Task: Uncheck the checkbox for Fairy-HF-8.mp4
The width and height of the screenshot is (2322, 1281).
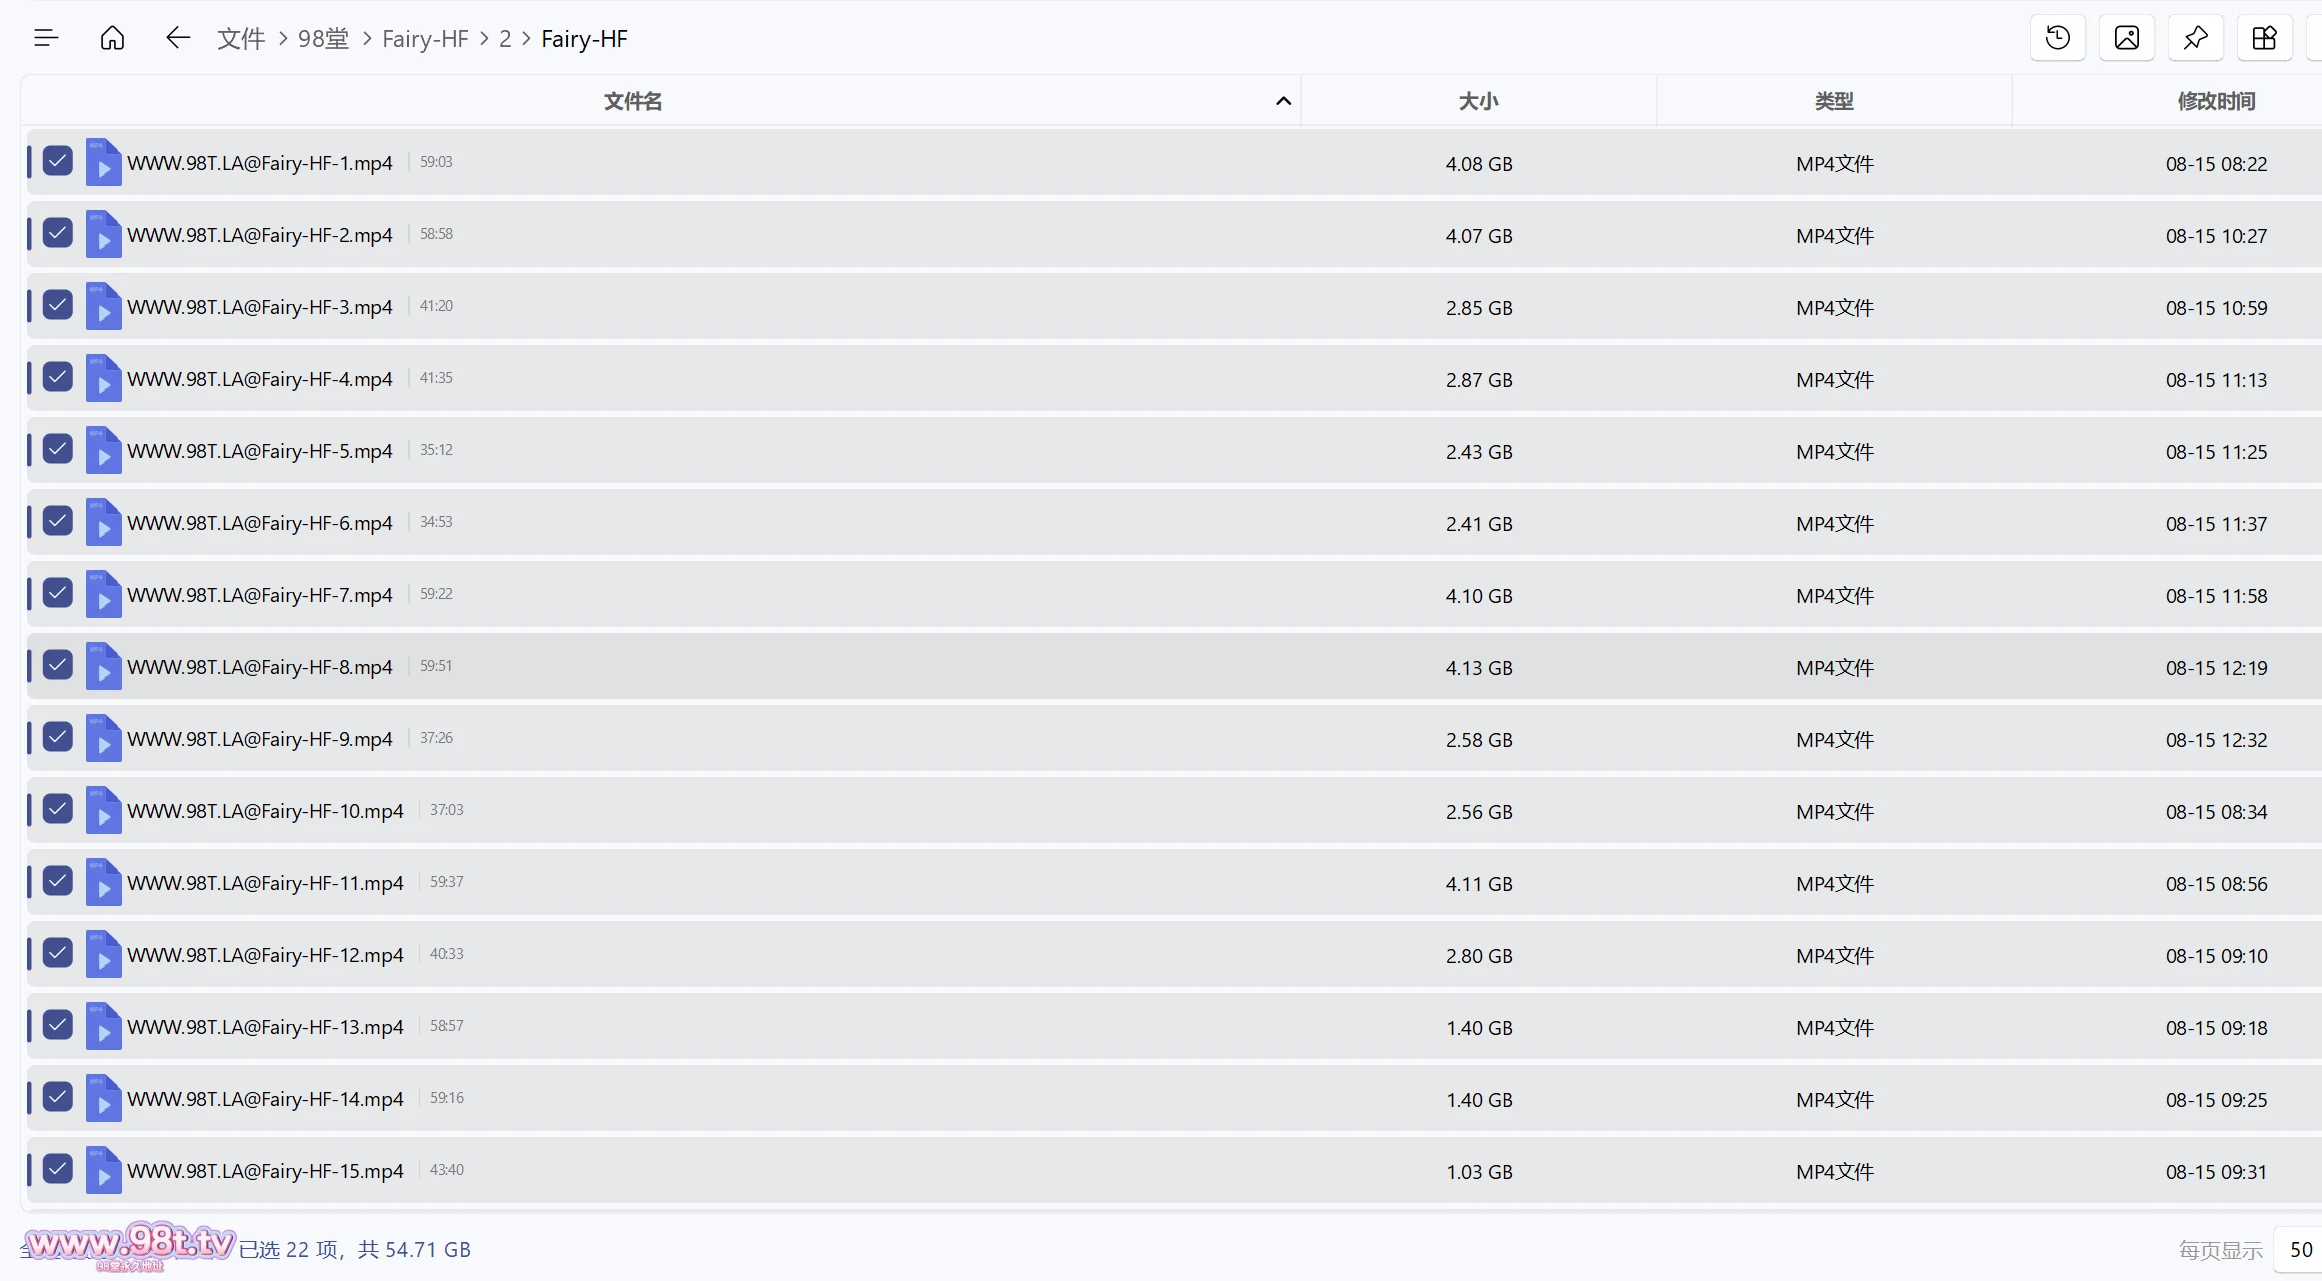Action: [x=58, y=665]
